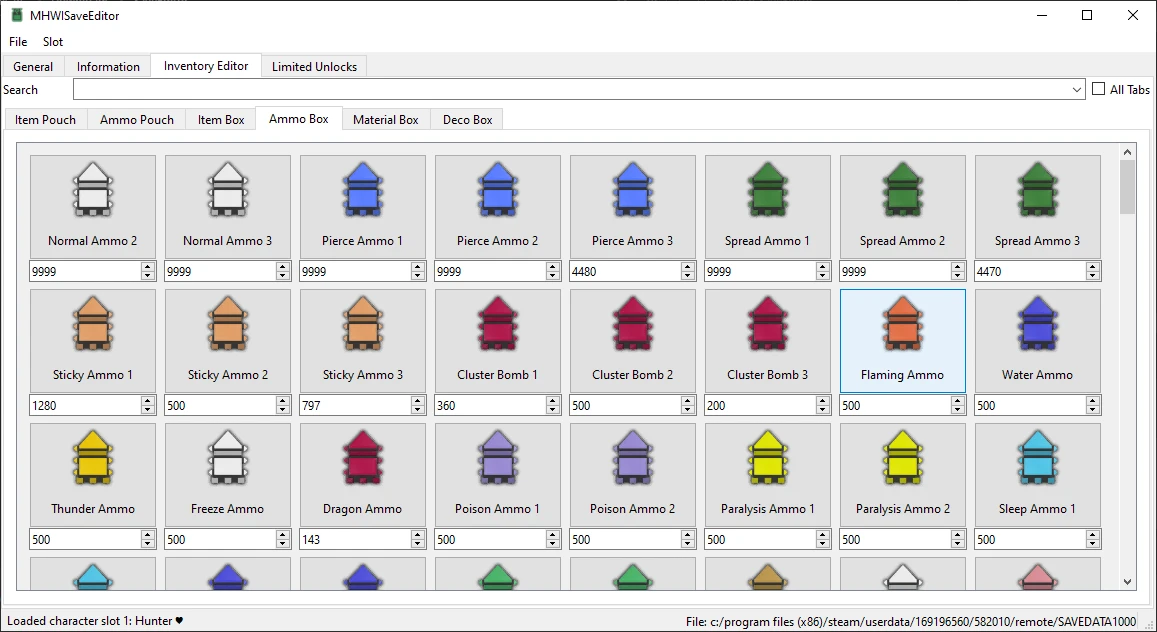Select the Cluster Bomb 3 item icon
This screenshot has width=1157, height=632.
767,324
